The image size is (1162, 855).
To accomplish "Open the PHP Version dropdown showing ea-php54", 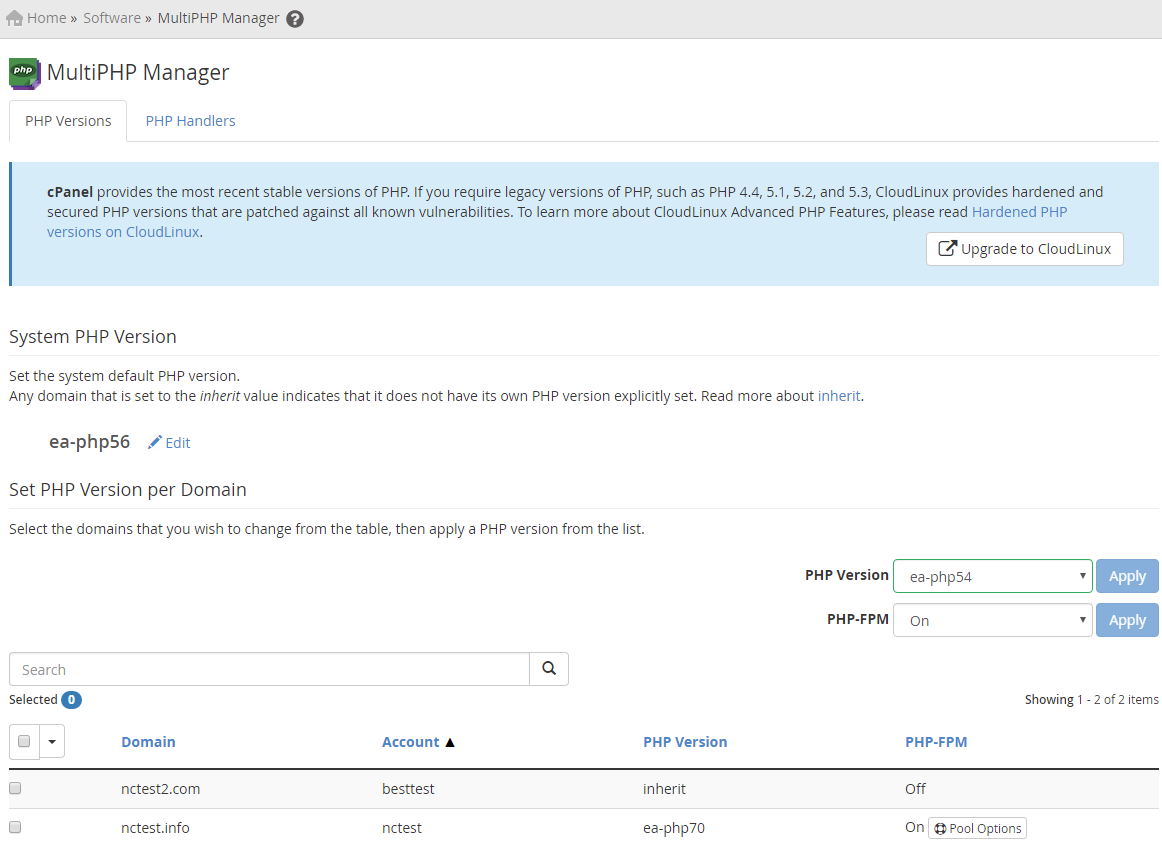I will click(x=992, y=576).
